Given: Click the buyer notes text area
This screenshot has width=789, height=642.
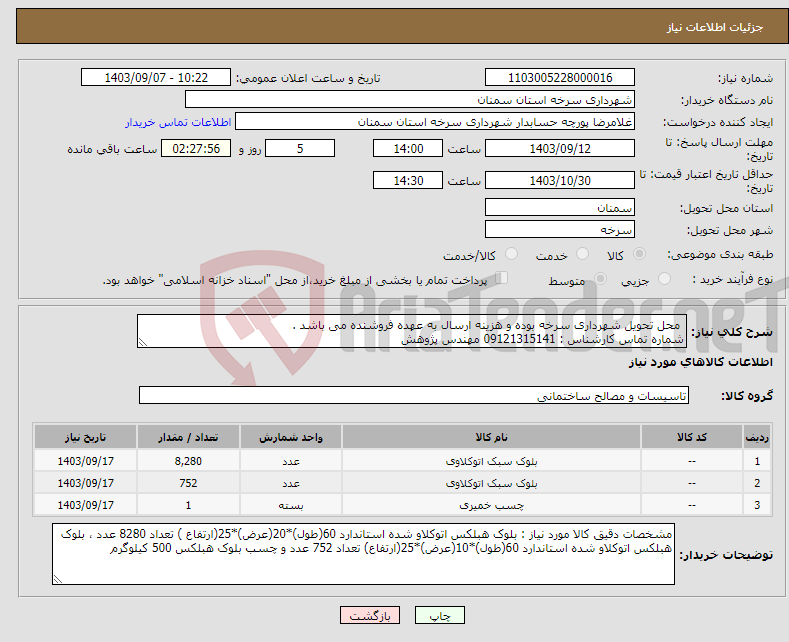Looking at the screenshot, I should click(x=363, y=554).
